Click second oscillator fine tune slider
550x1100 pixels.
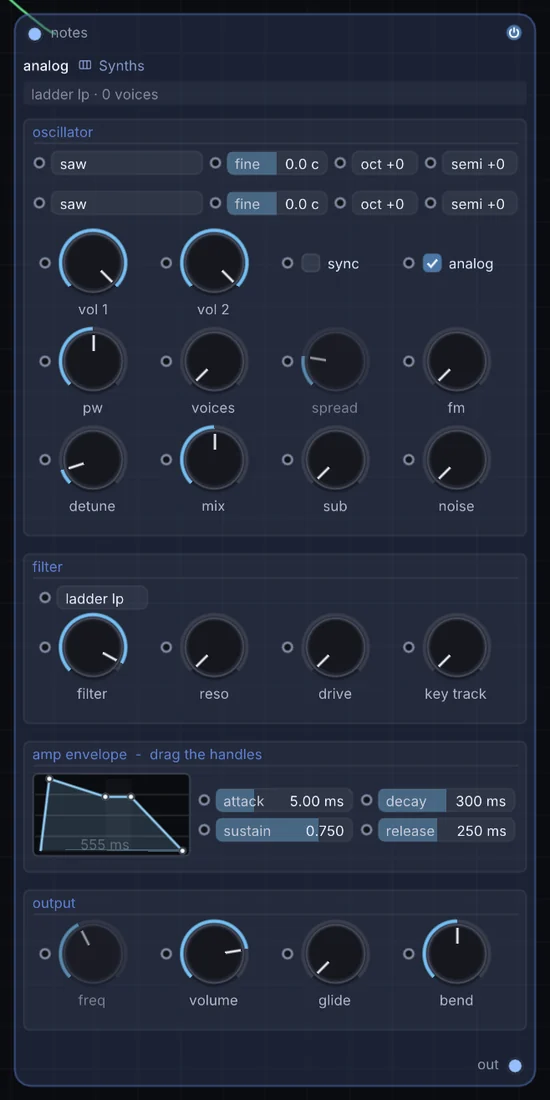click(277, 203)
